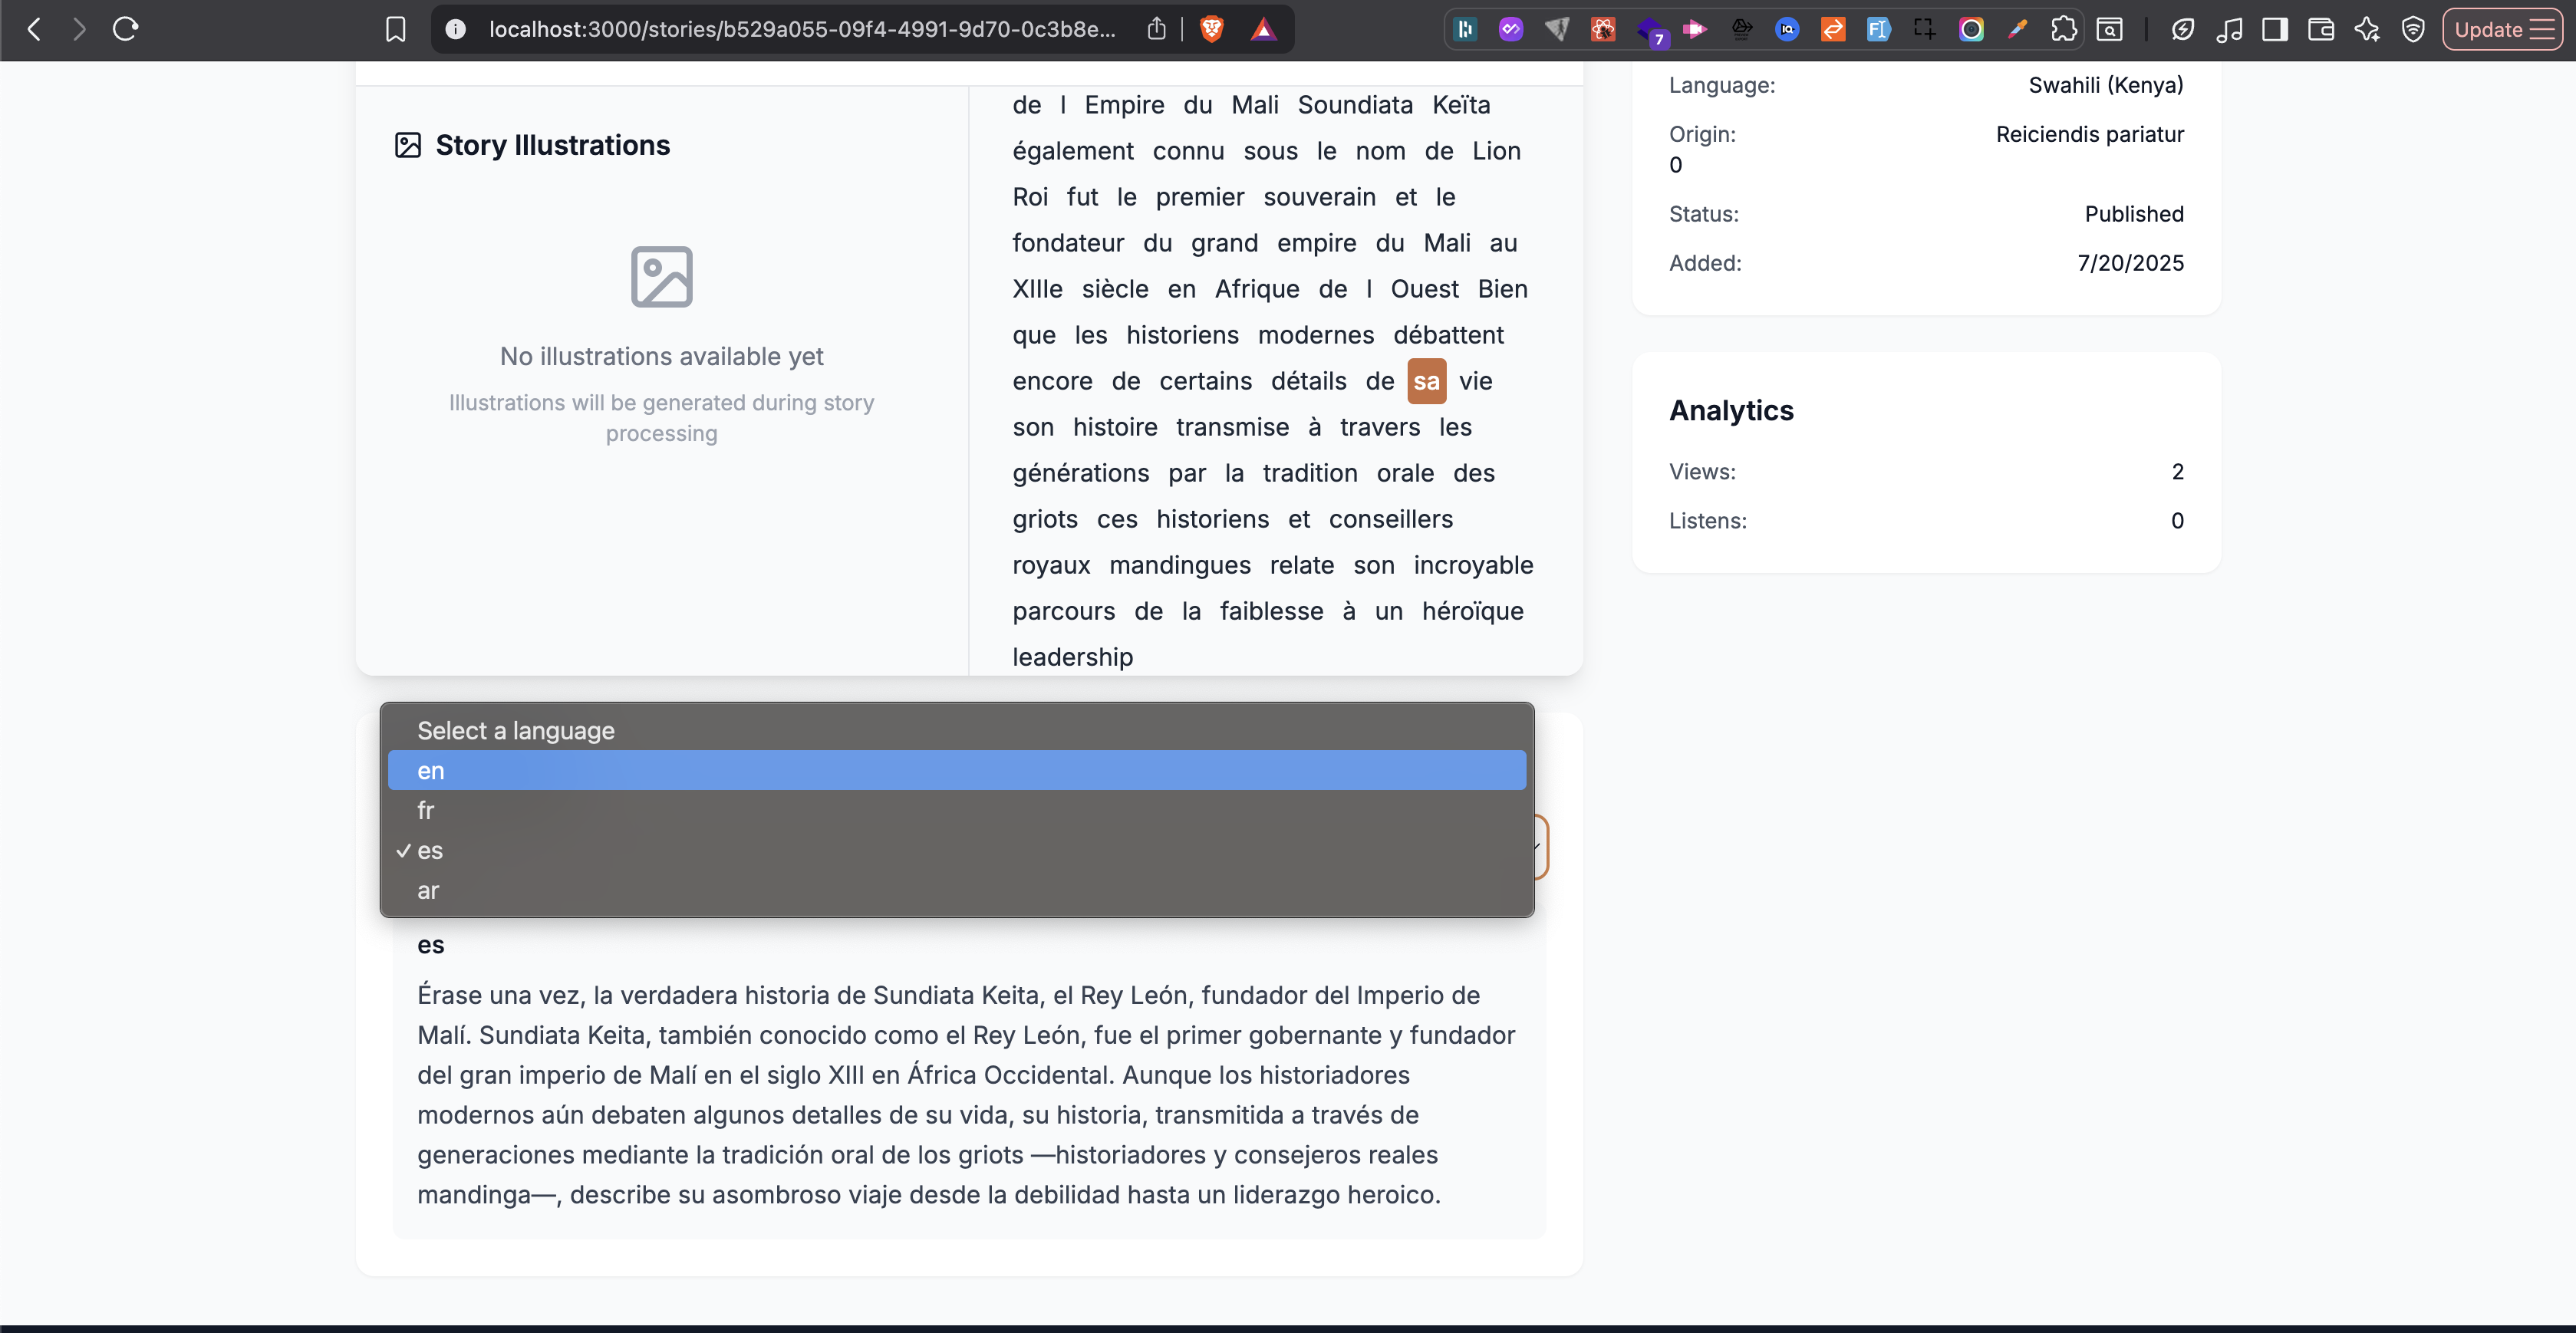This screenshot has height=1333, width=2576.
Task: Toggle the browser sidebar panel icon
Action: (x=2275, y=29)
